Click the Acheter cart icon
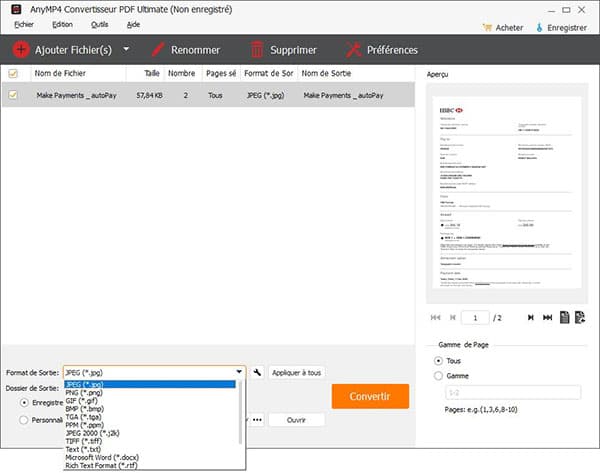 point(488,27)
